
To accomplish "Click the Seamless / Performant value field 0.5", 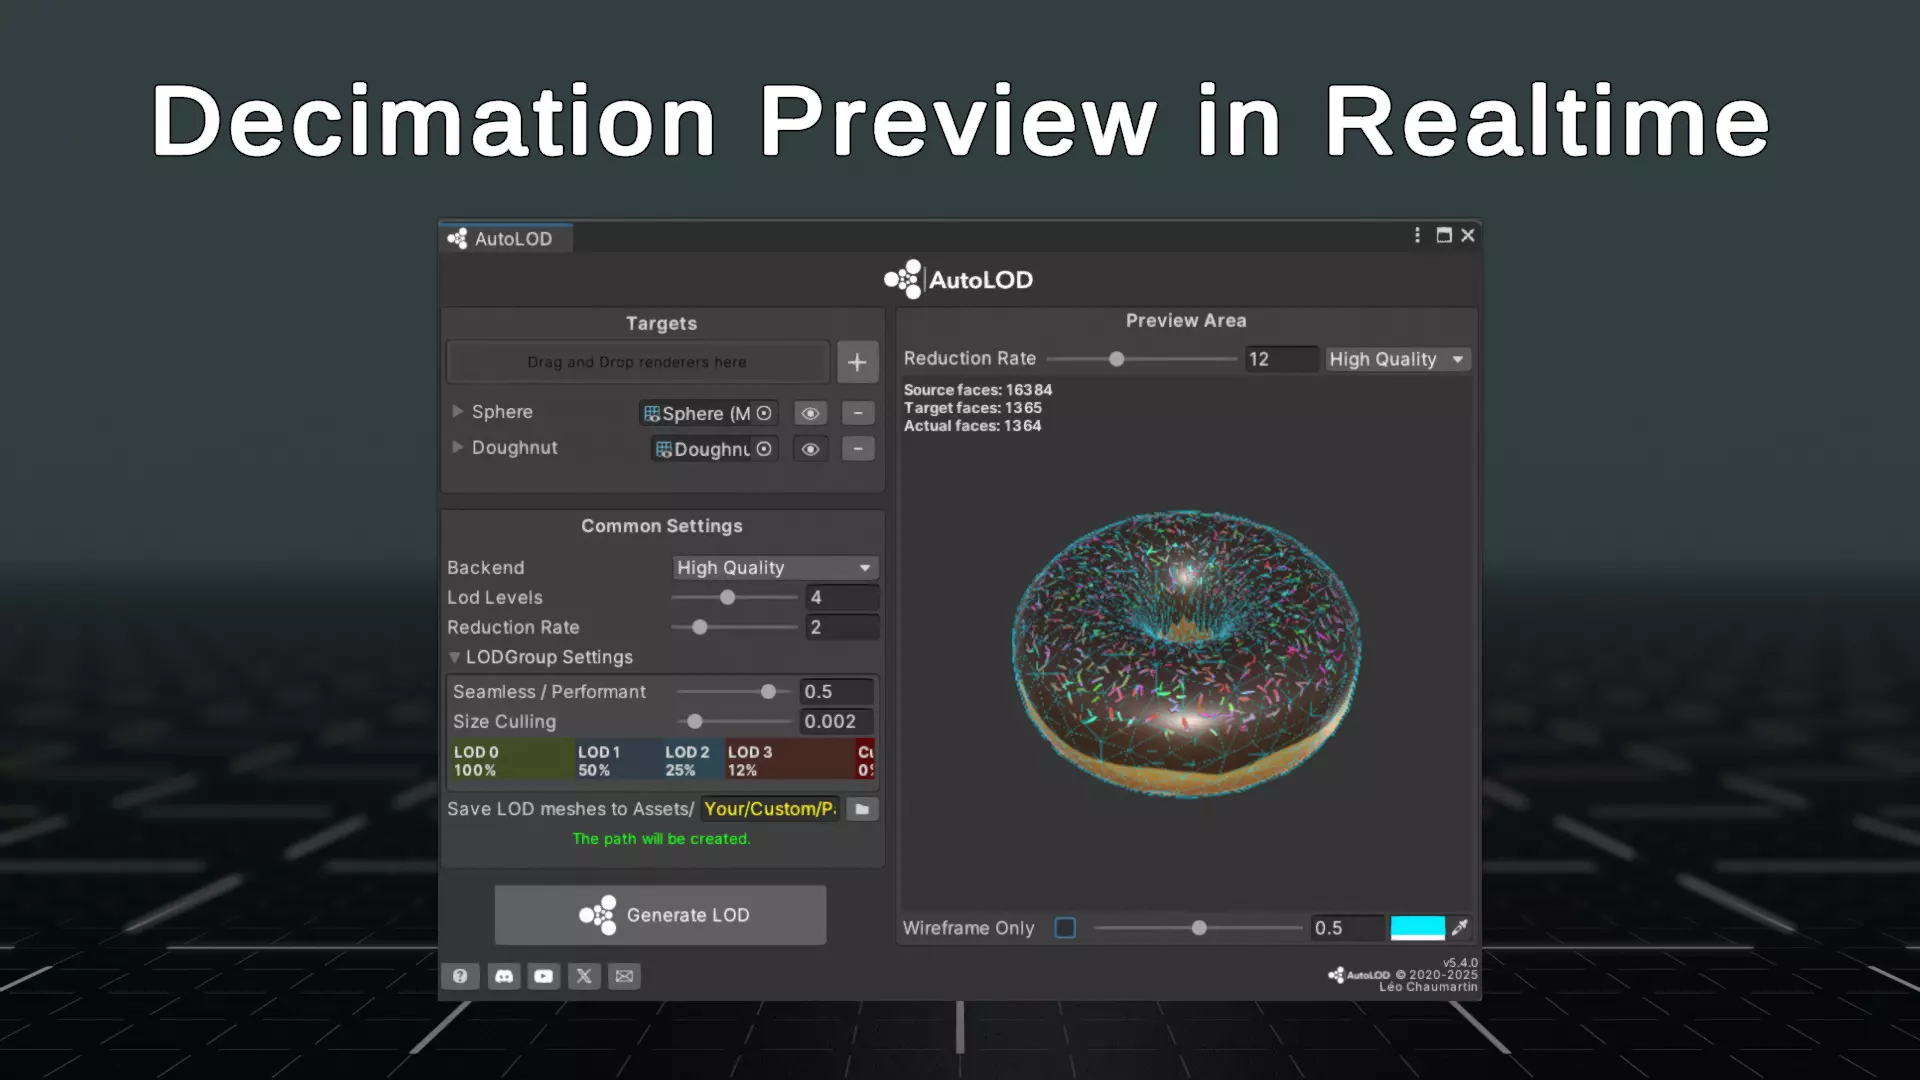I will [837, 691].
